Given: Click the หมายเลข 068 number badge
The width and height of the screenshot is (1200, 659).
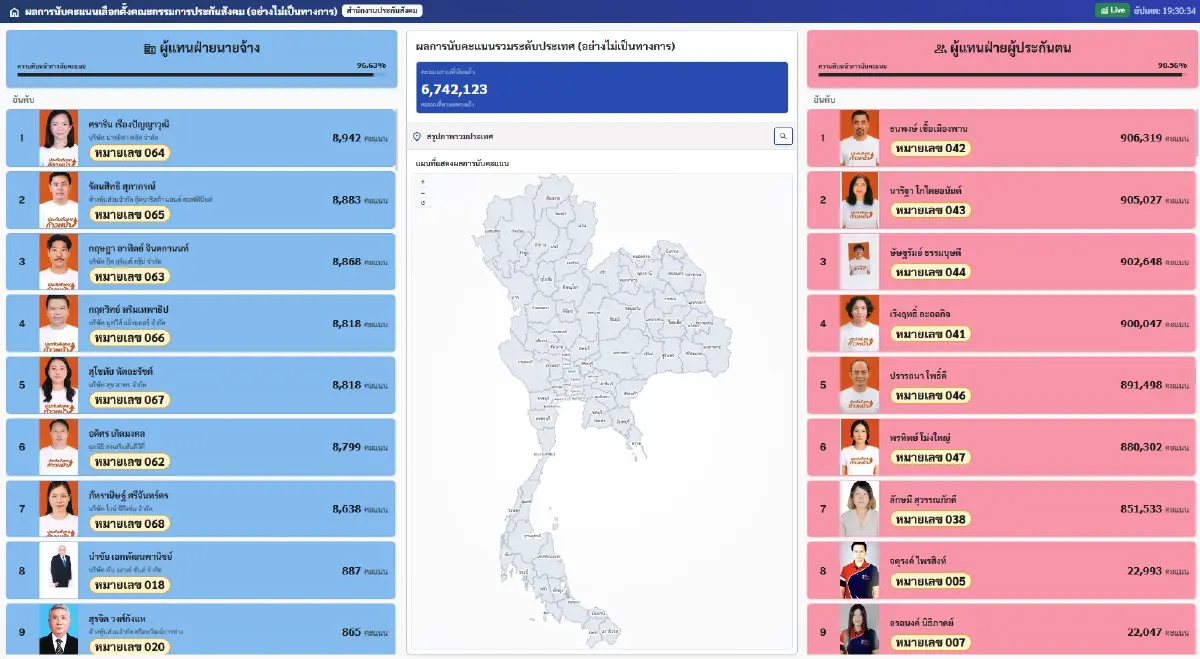Looking at the screenshot, I should pyautogui.click(x=130, y=523).
